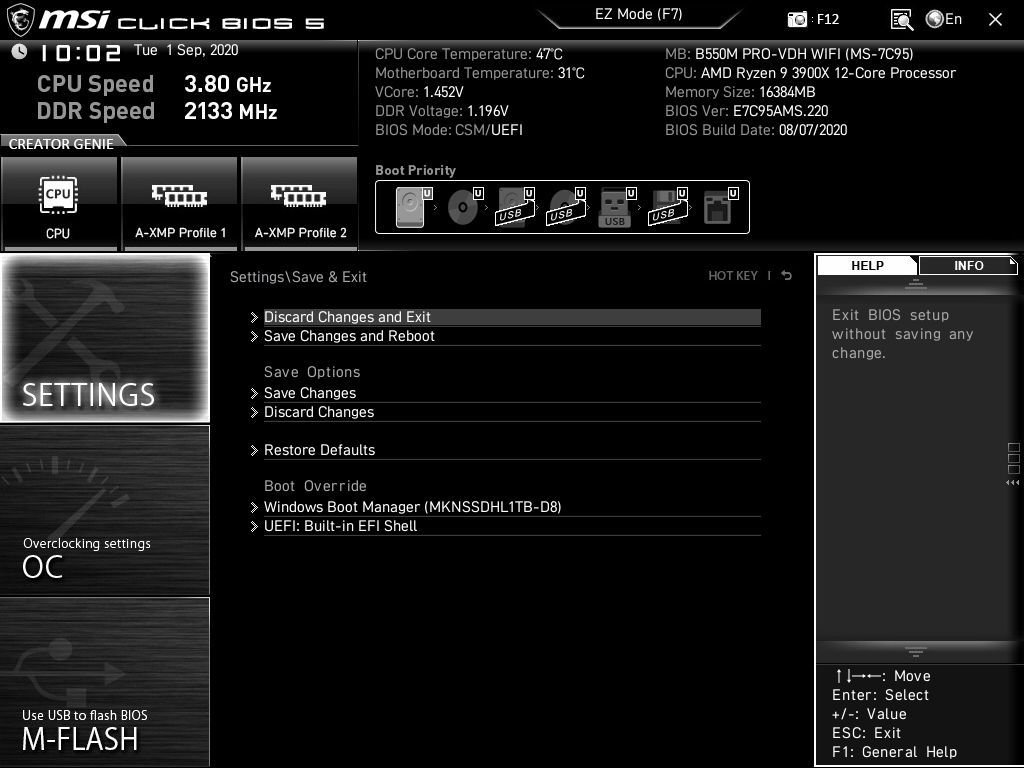Click chevron next to Discard Changes row
This screenshot has height=768, width=1024.
click(254, 412)
